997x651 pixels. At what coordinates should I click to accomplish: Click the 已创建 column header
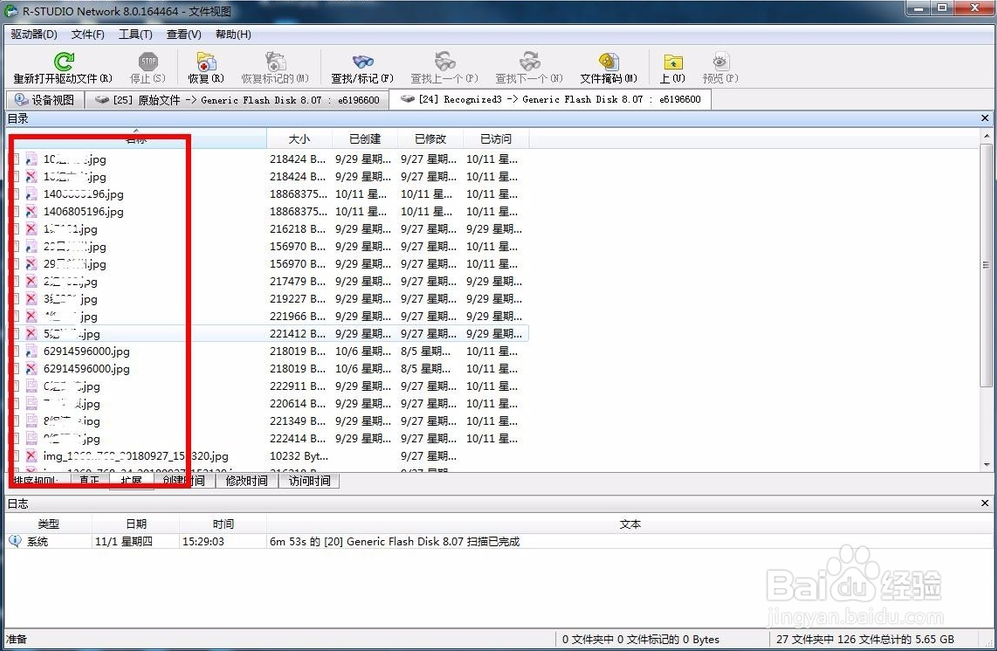point(365,139)
